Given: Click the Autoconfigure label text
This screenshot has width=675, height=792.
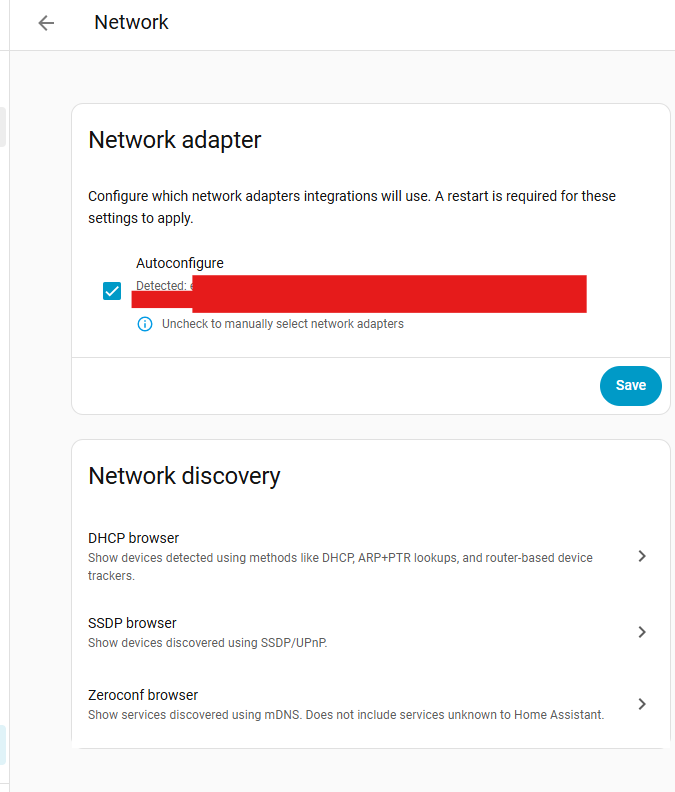Looking at the screenshot, I should point(180,263).
